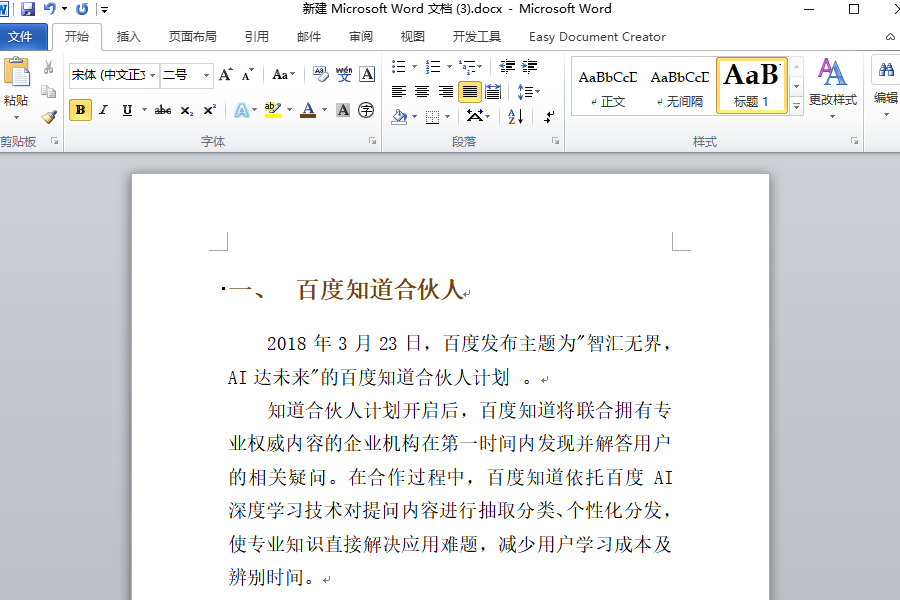
Task: Click the Decrease Indent icon
Action: 507,67
